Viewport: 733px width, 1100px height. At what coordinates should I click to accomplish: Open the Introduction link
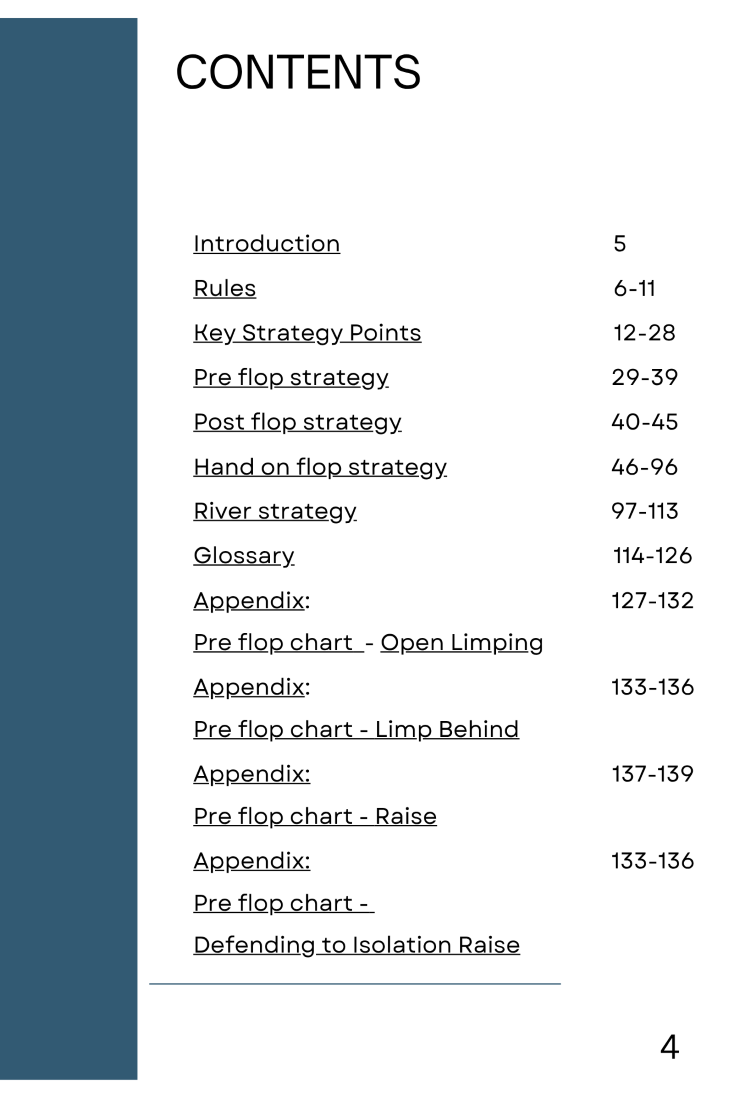click(267, 243)
